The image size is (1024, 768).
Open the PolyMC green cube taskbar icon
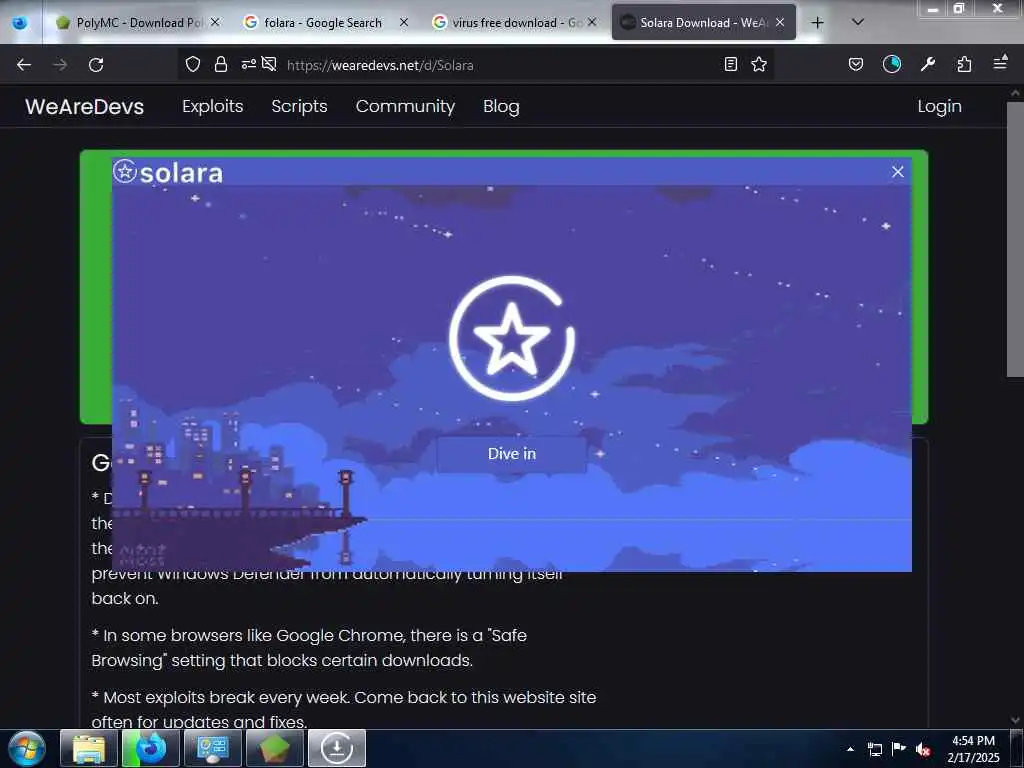(x=275, y=748)
